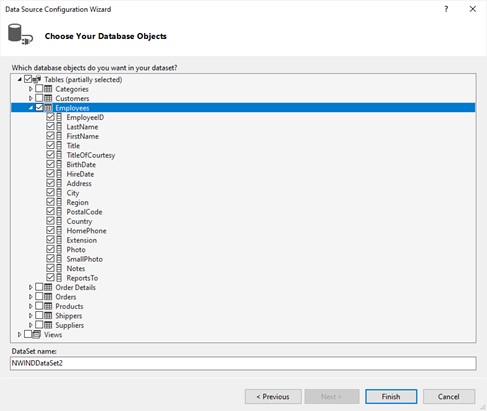The image size is (487, 411).
Task: Click the PostalCode column icon
Action: point(59,212)
